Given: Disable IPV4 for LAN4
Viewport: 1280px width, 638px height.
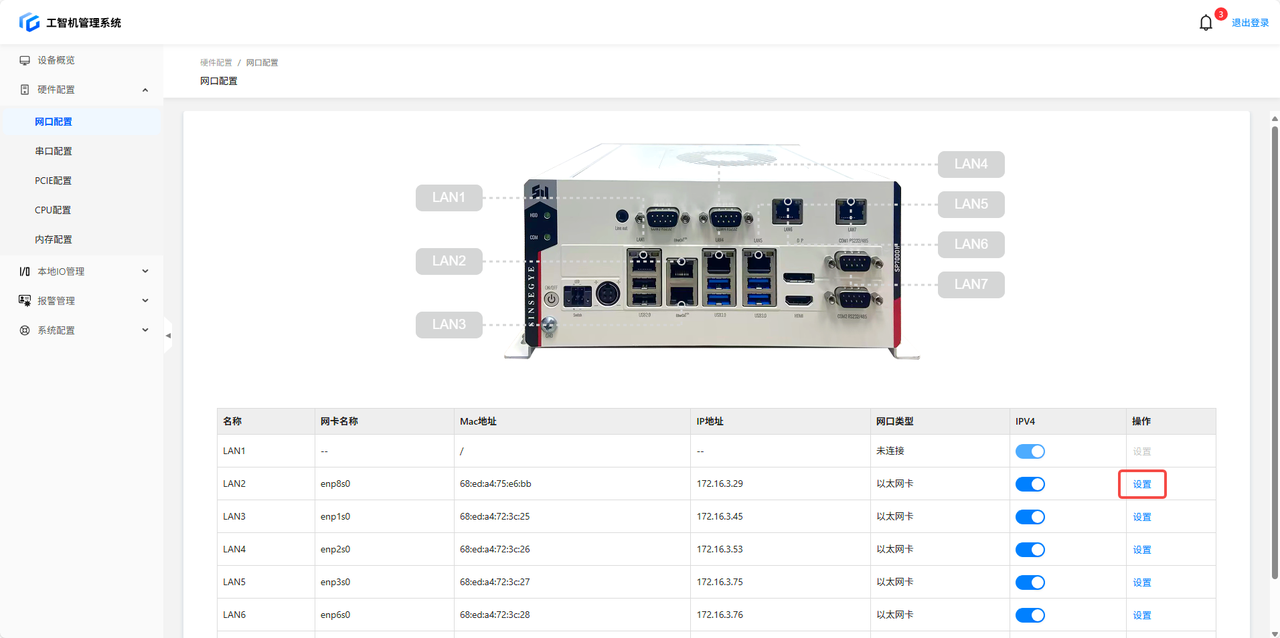Looking at the screenshot, I should (x=1030, y=550).
